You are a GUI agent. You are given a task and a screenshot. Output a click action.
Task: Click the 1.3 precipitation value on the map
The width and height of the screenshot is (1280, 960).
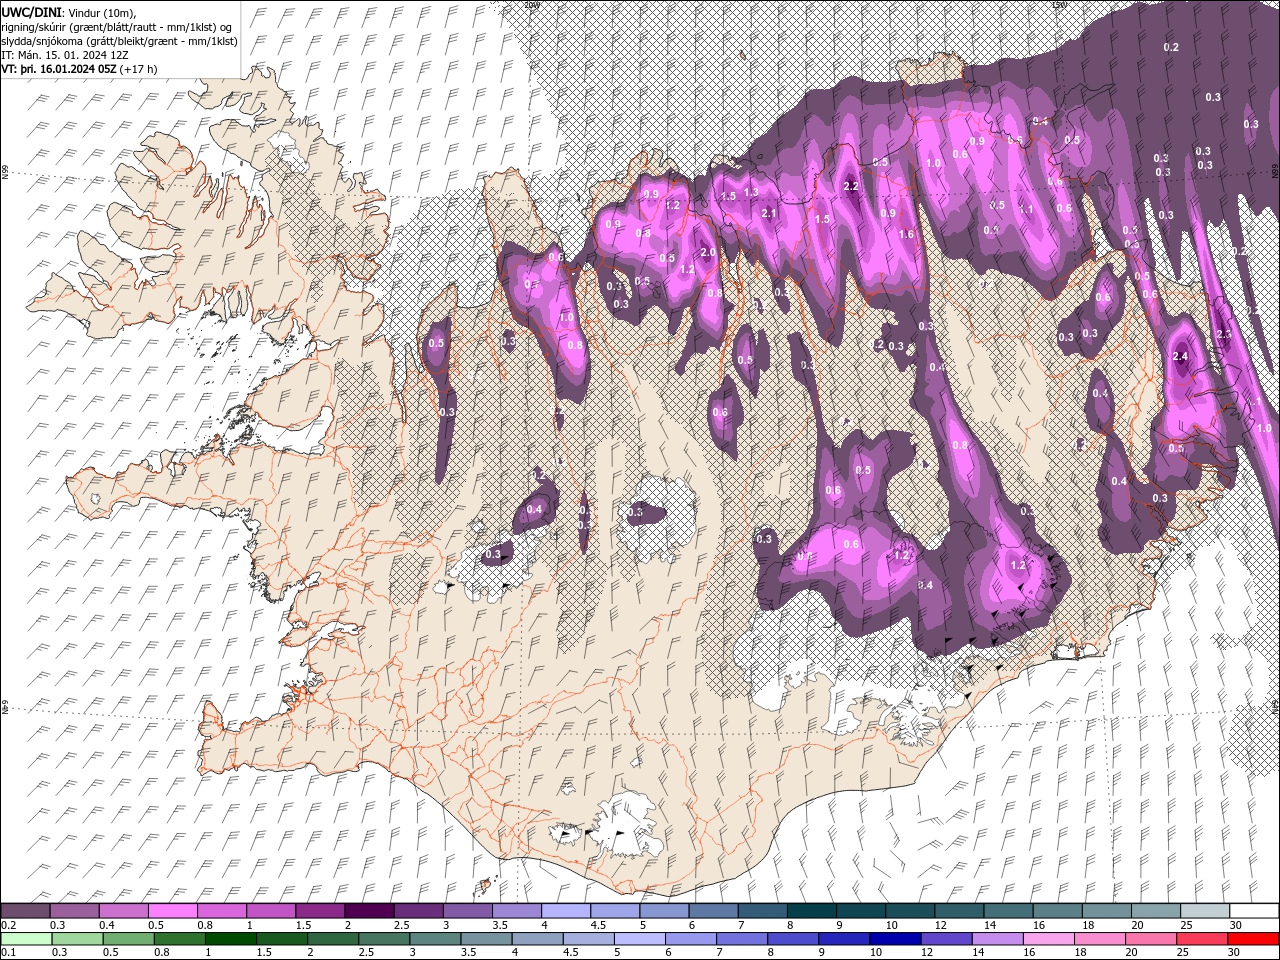[751, 191]
